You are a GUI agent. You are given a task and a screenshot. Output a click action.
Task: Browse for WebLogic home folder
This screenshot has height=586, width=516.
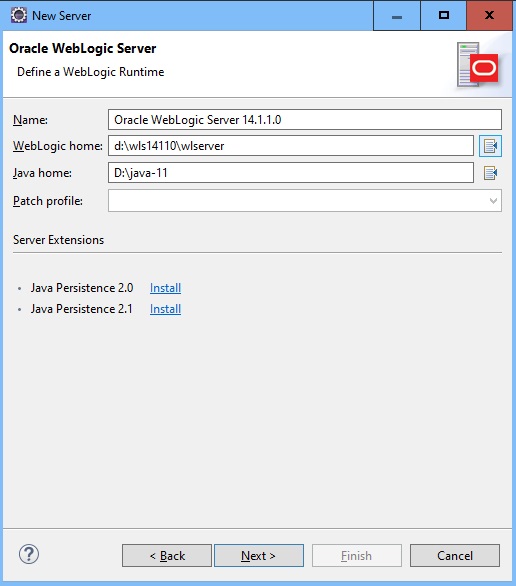point(490,146)
